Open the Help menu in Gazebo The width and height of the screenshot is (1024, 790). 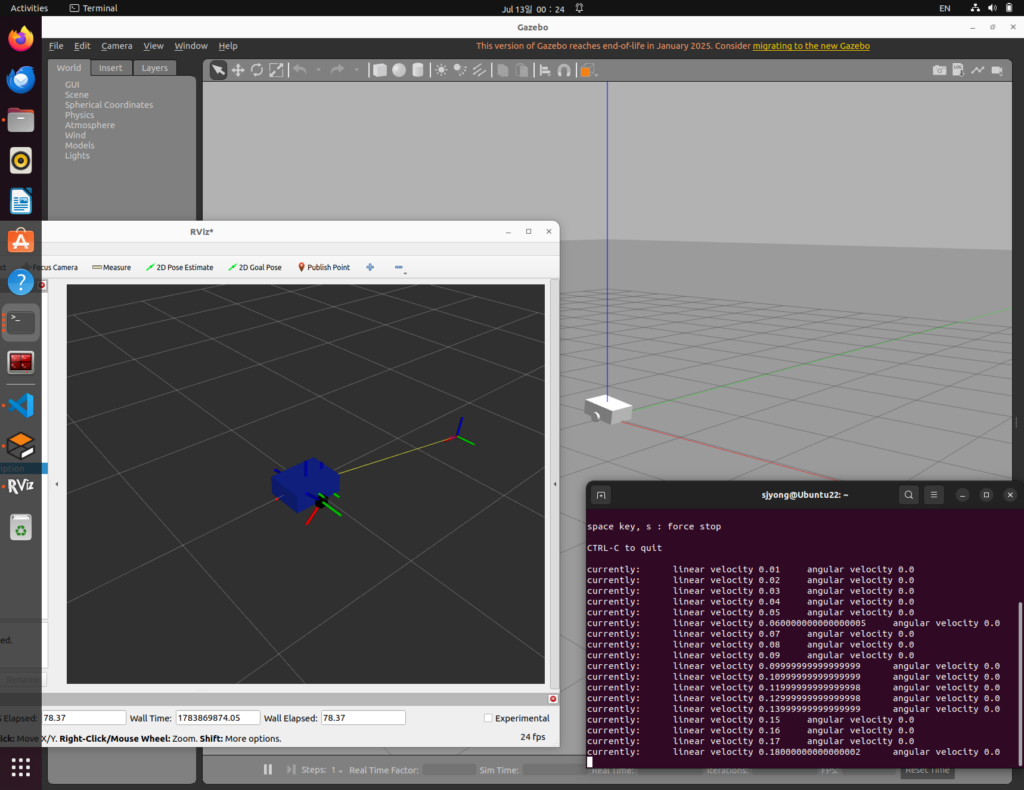[x=228, y=46]
